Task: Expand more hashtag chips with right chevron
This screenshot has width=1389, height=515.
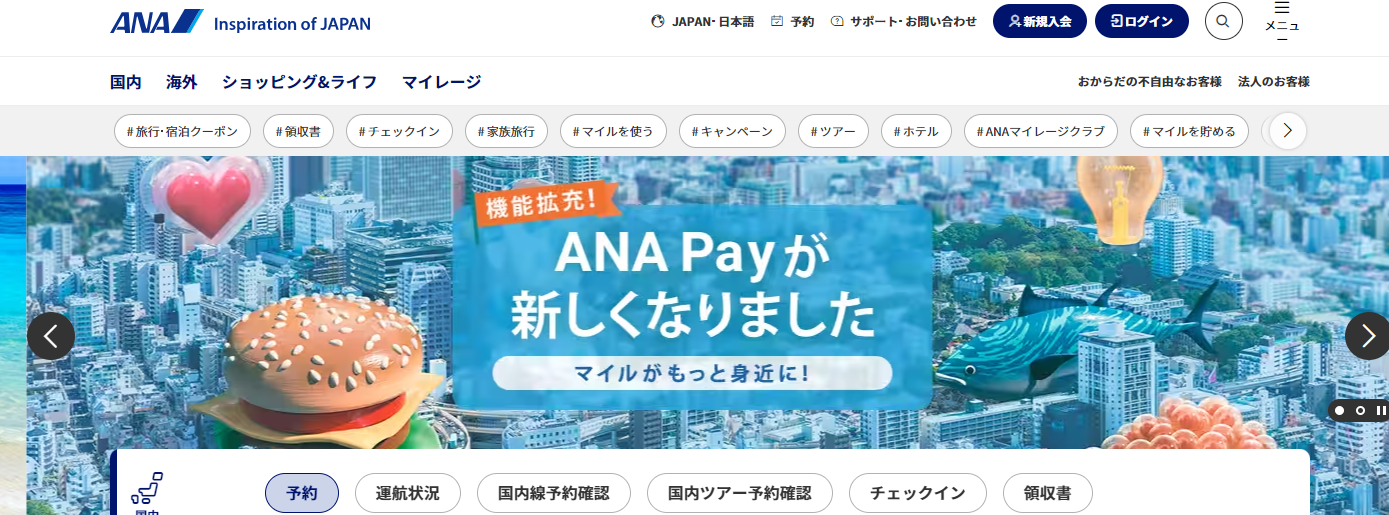Action: pos(1288,131)
